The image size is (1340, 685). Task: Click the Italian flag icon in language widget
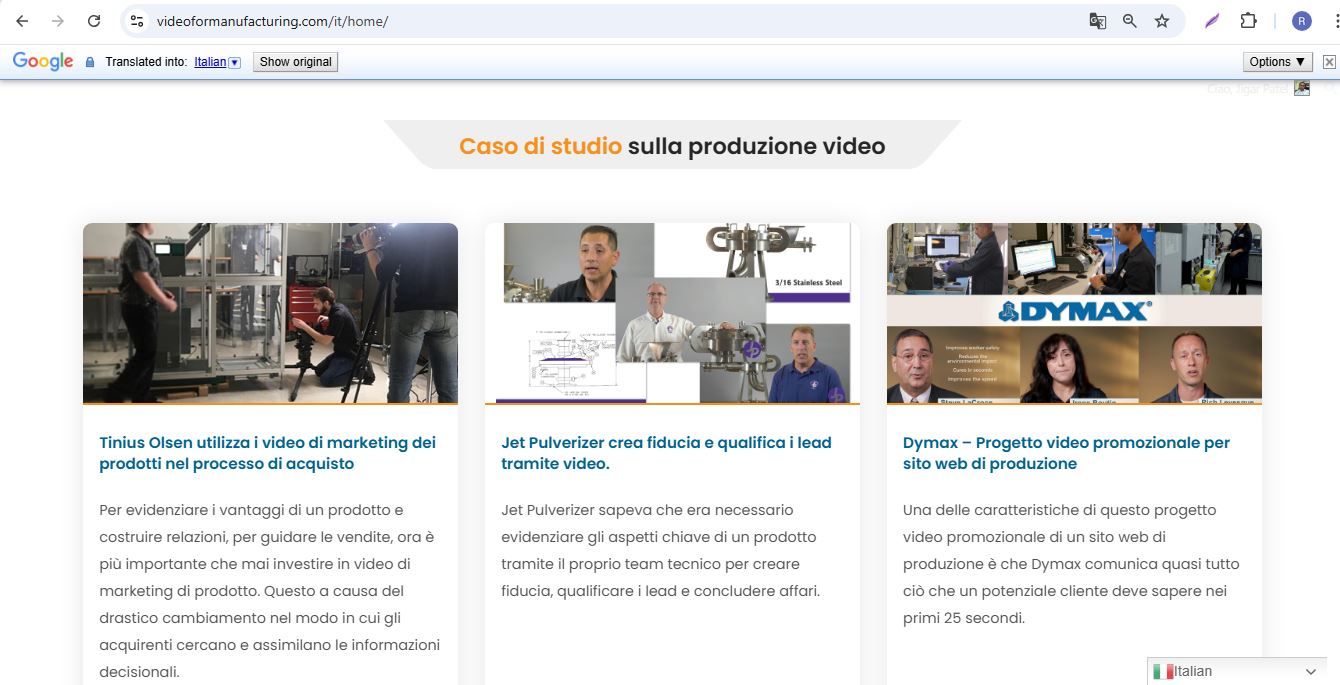coord(1163,672)
